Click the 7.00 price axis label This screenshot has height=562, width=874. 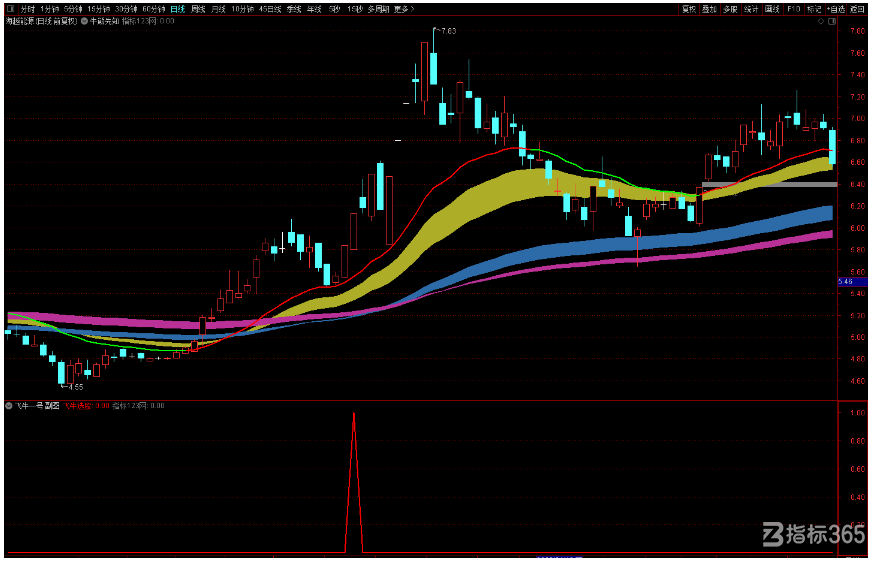857,118
